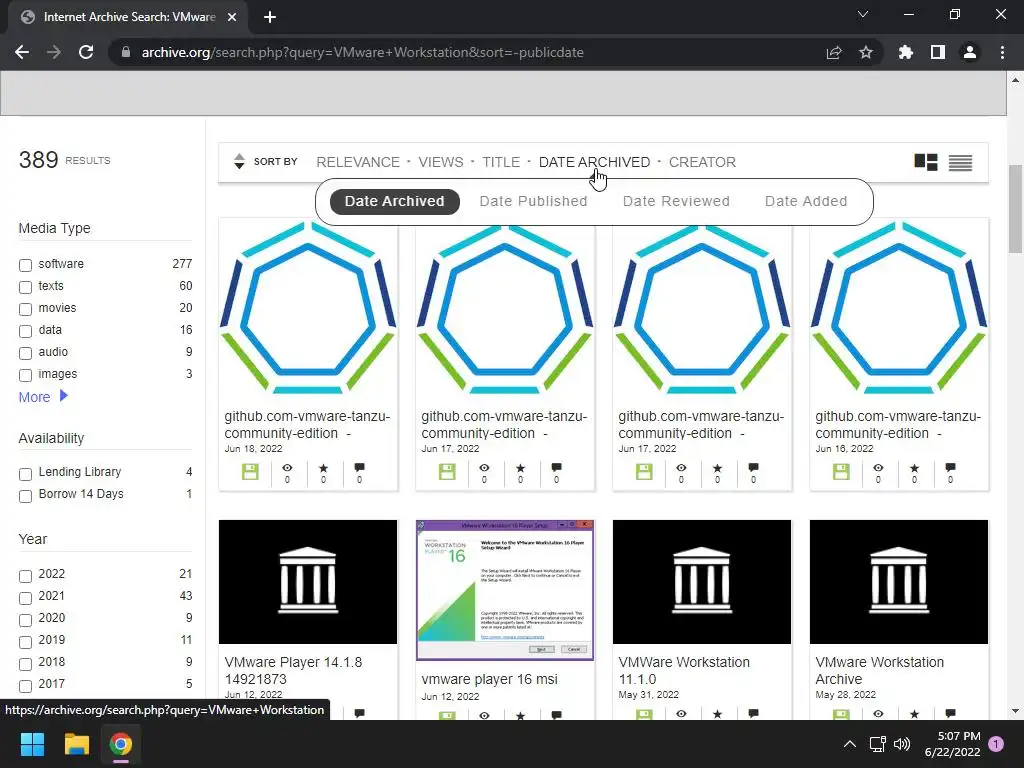Filter results by year 2019

(x=25, y=642)
